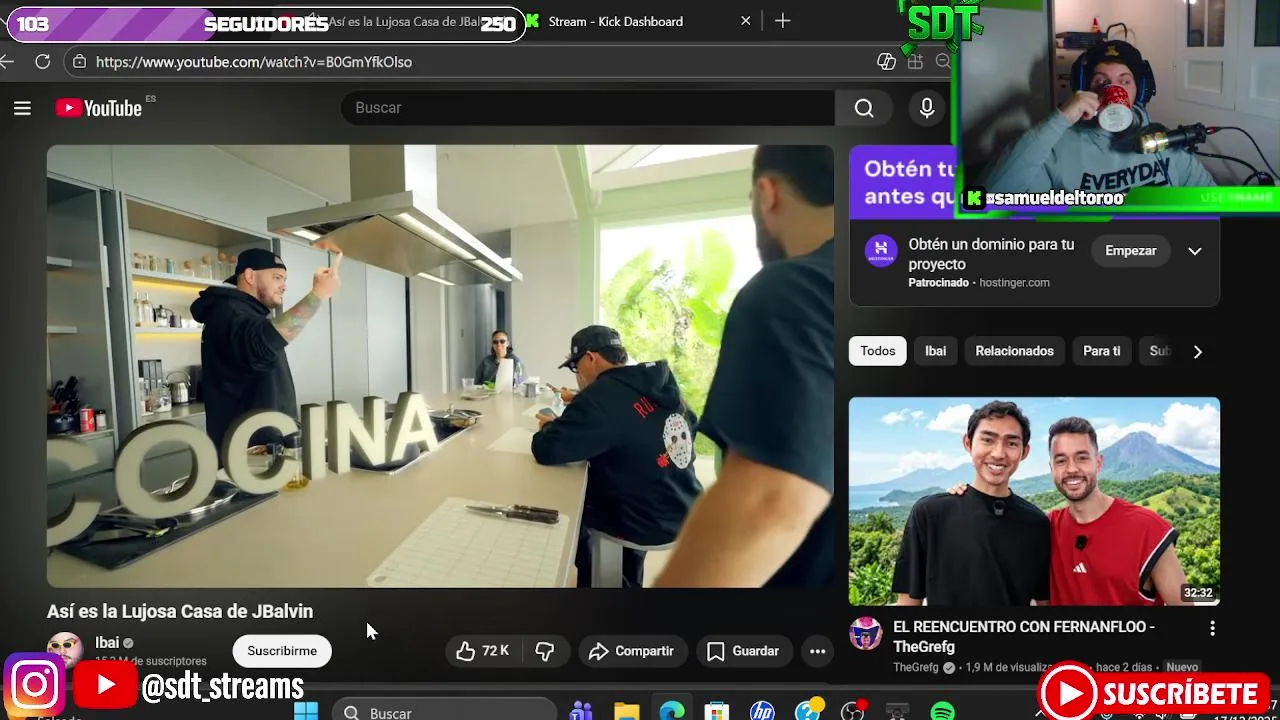Click the Suscribirme button

pyautogui.click(x=282, y=651)
